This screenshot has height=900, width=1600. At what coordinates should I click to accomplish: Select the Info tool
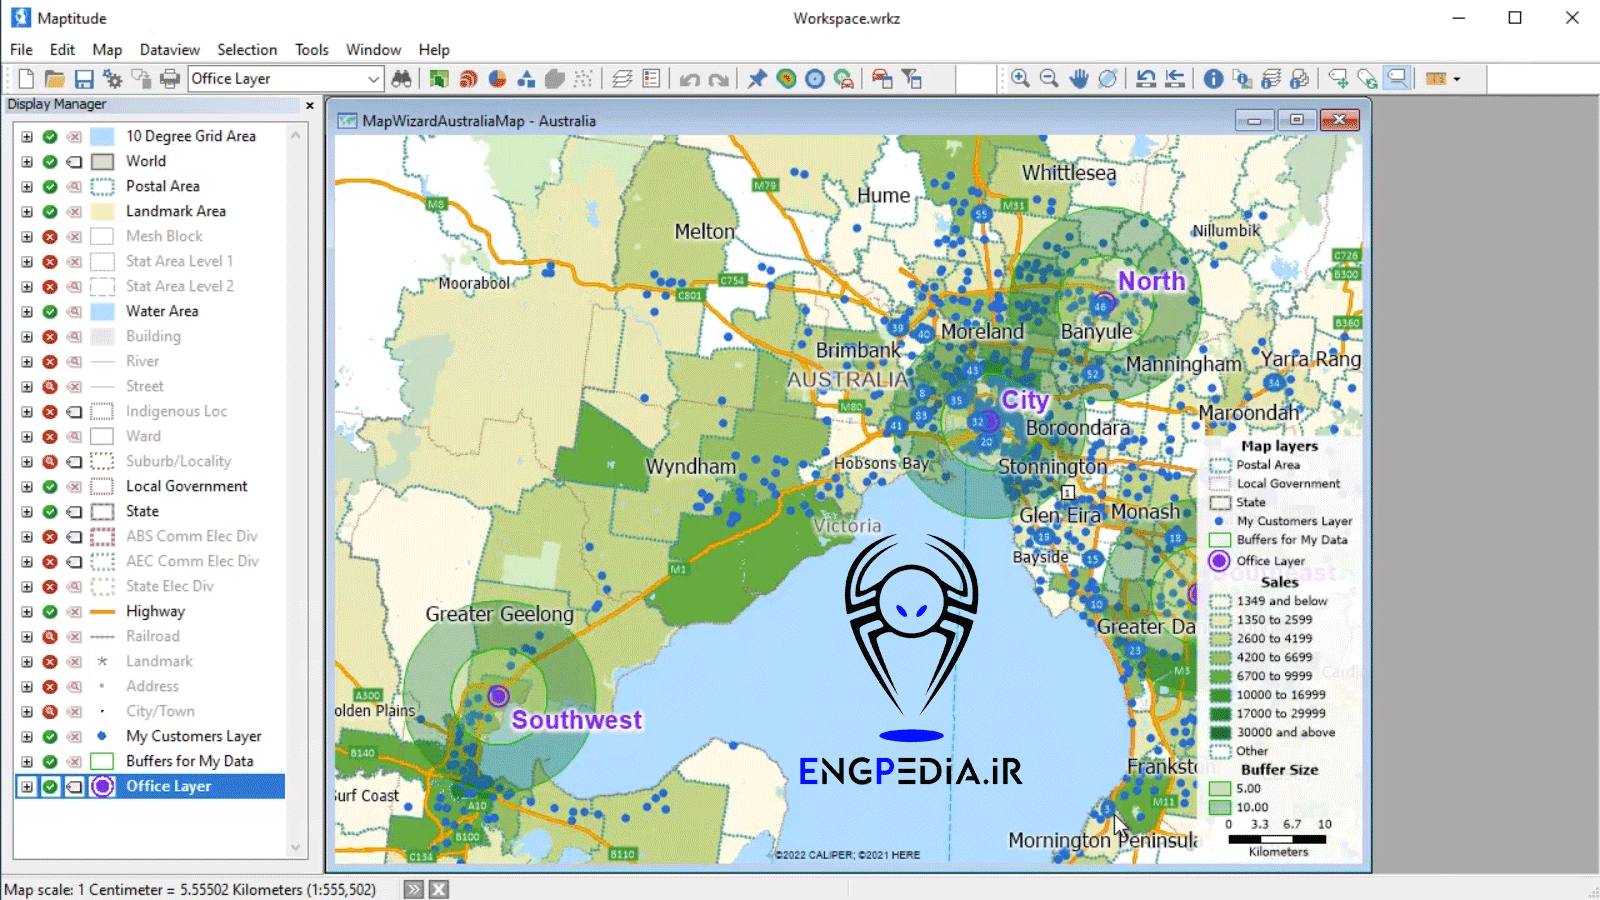[1213, 79]
